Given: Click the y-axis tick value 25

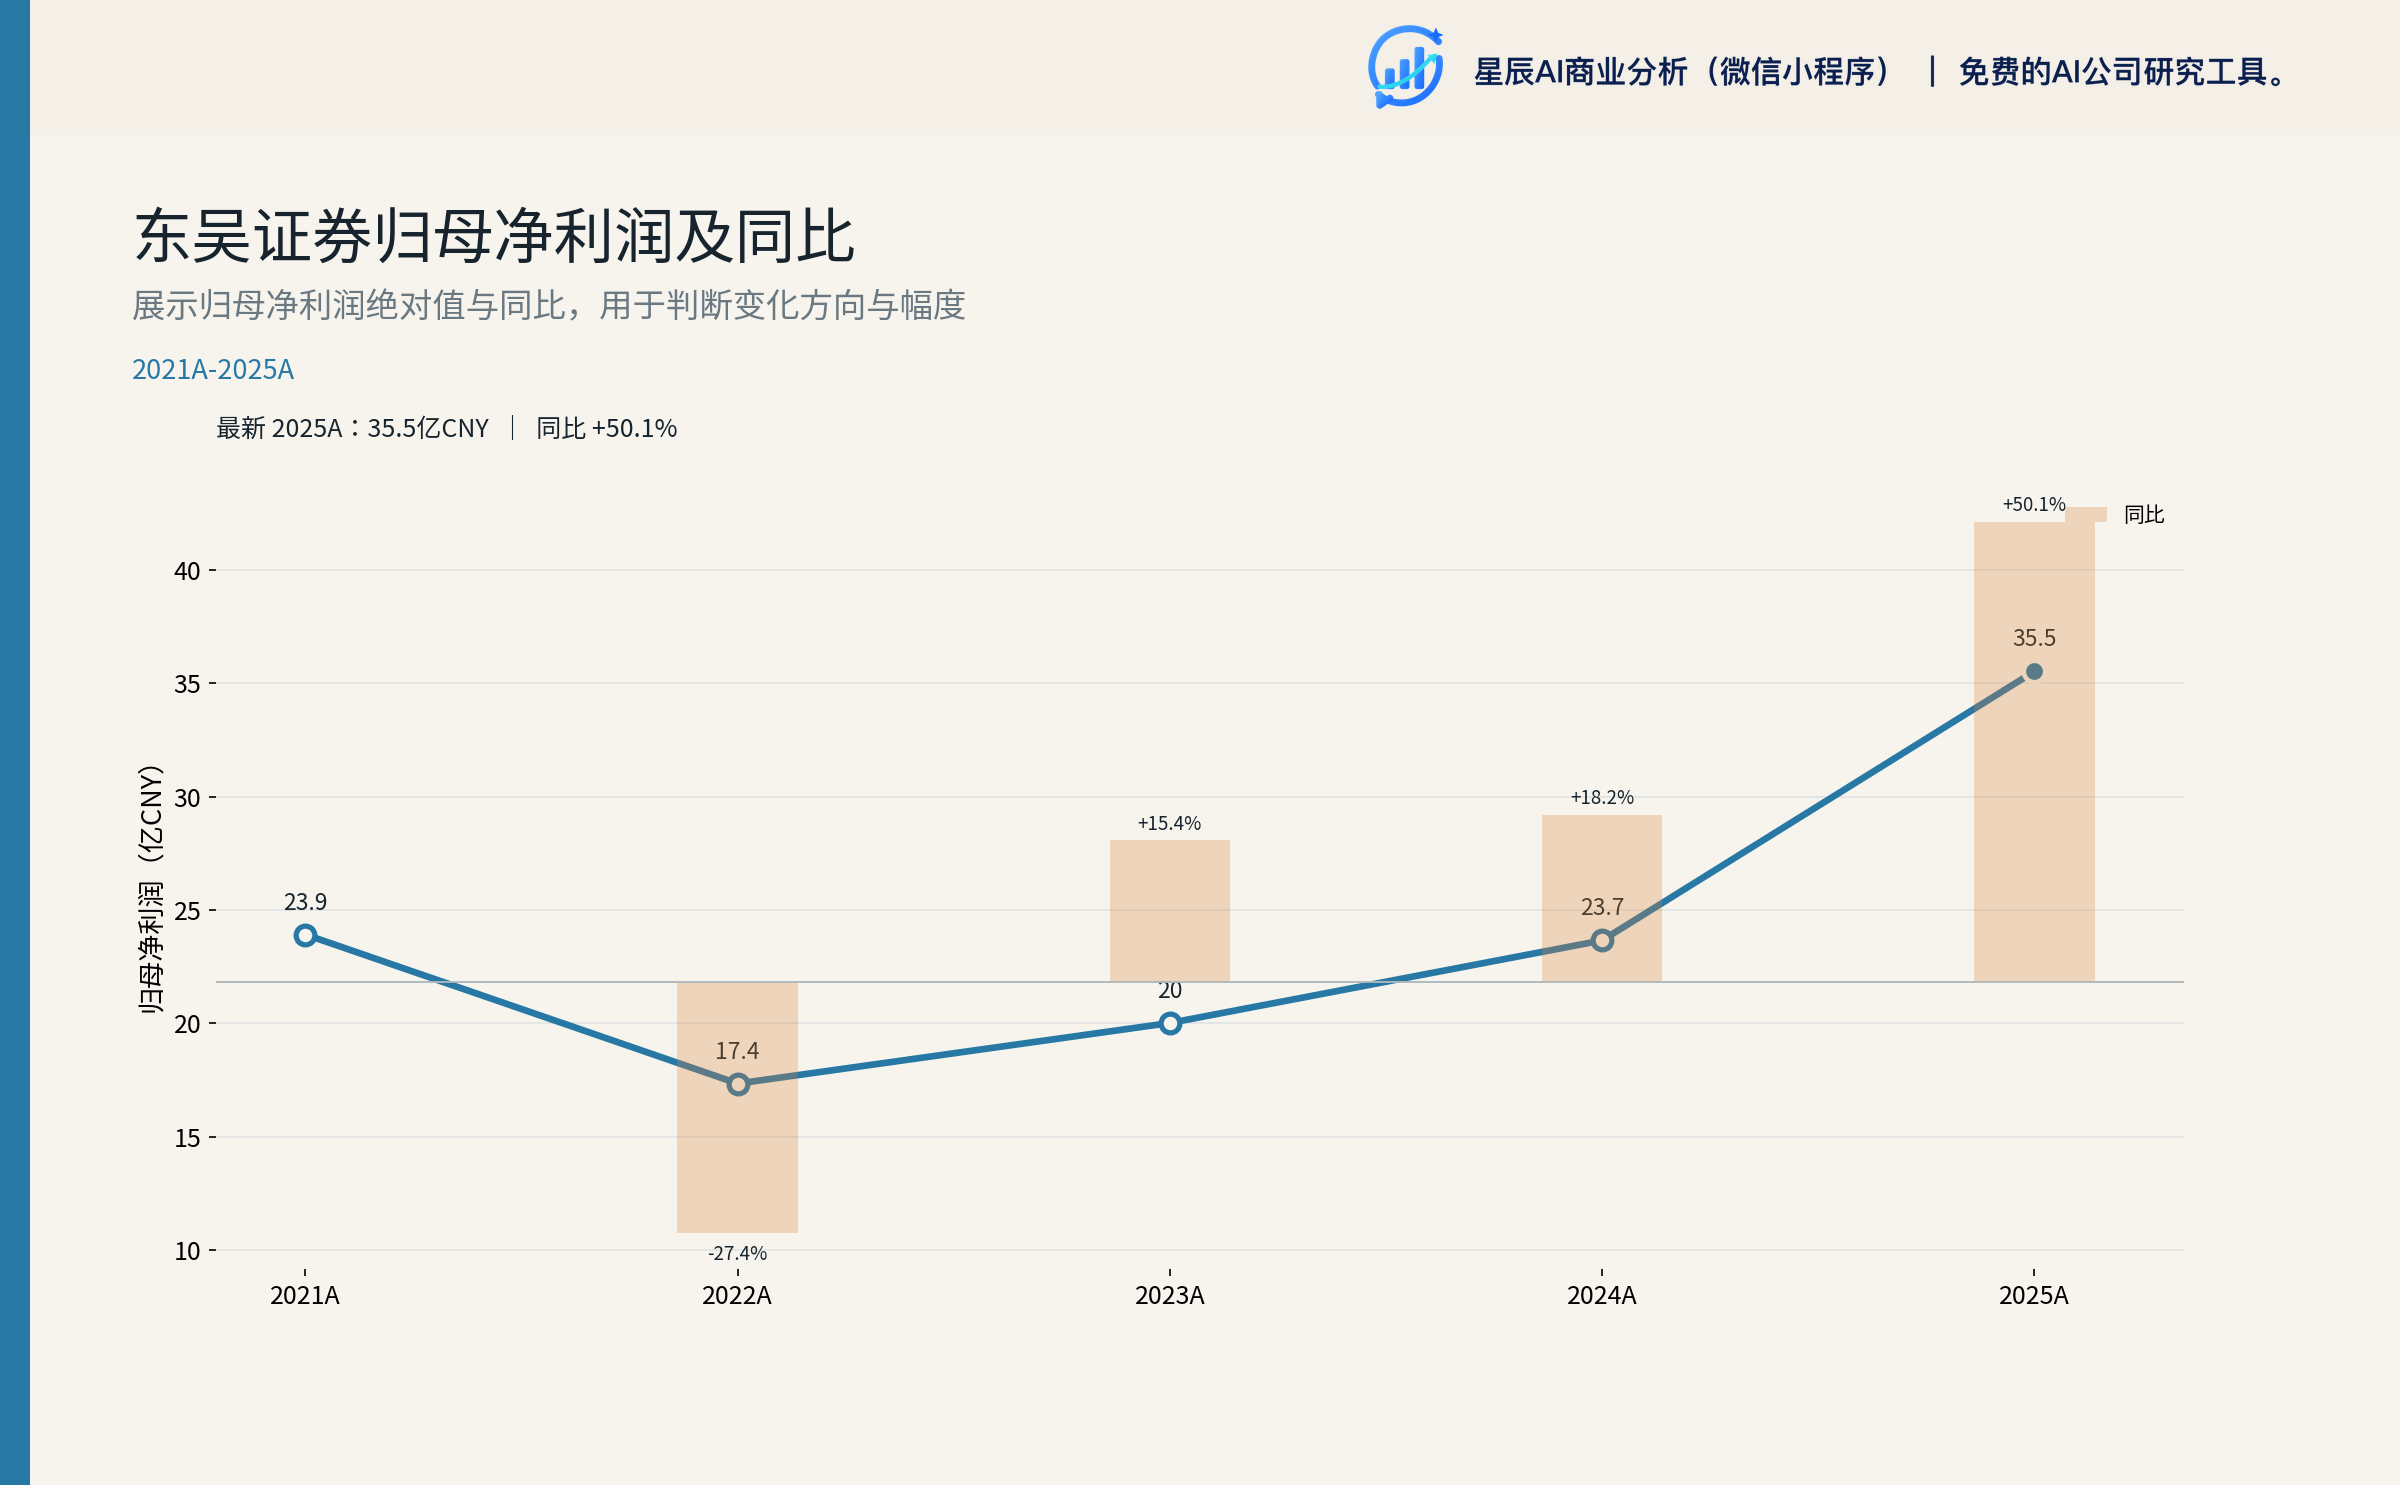Looking at the screenshot, I should coord(187,911).
